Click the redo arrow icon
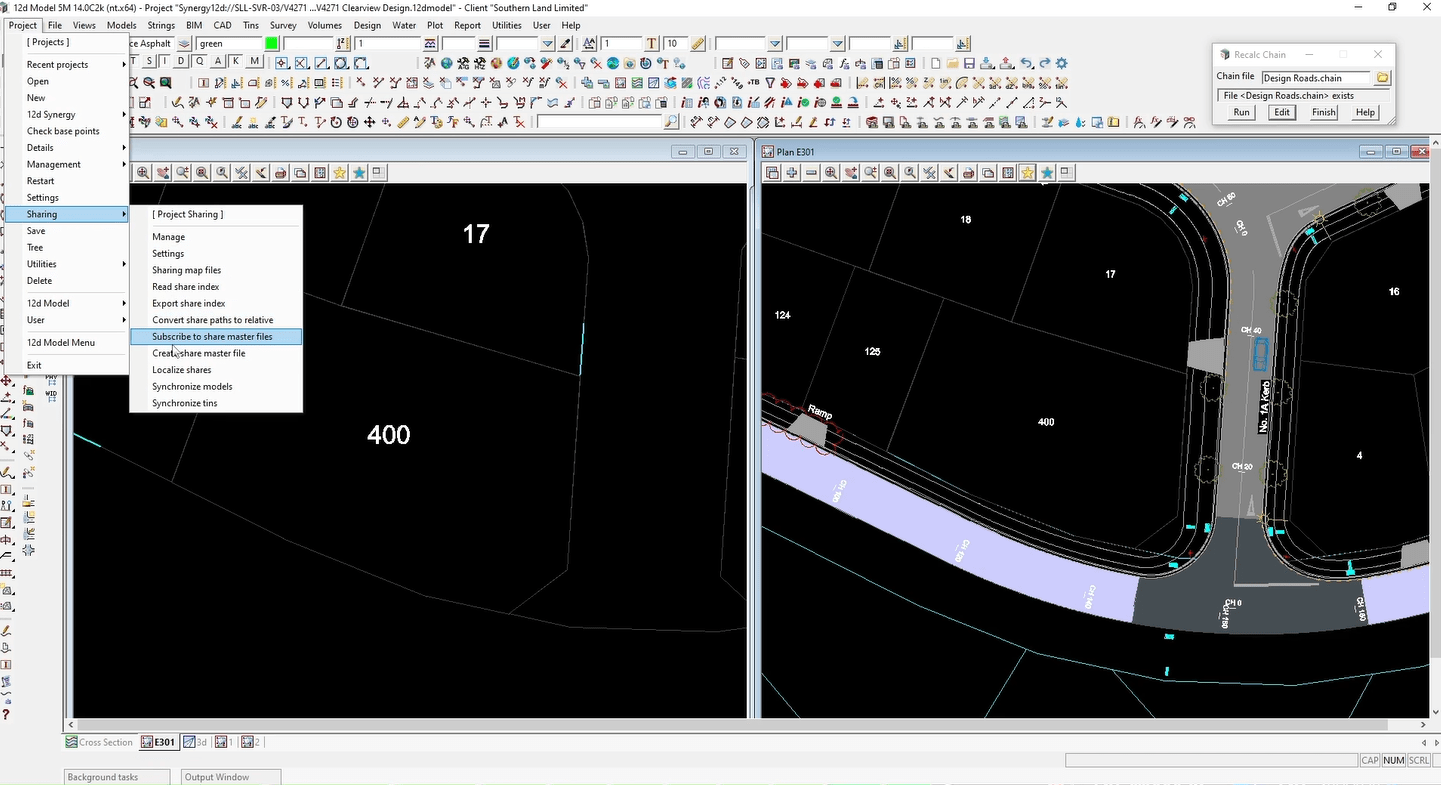 (x=1044, y=63)
